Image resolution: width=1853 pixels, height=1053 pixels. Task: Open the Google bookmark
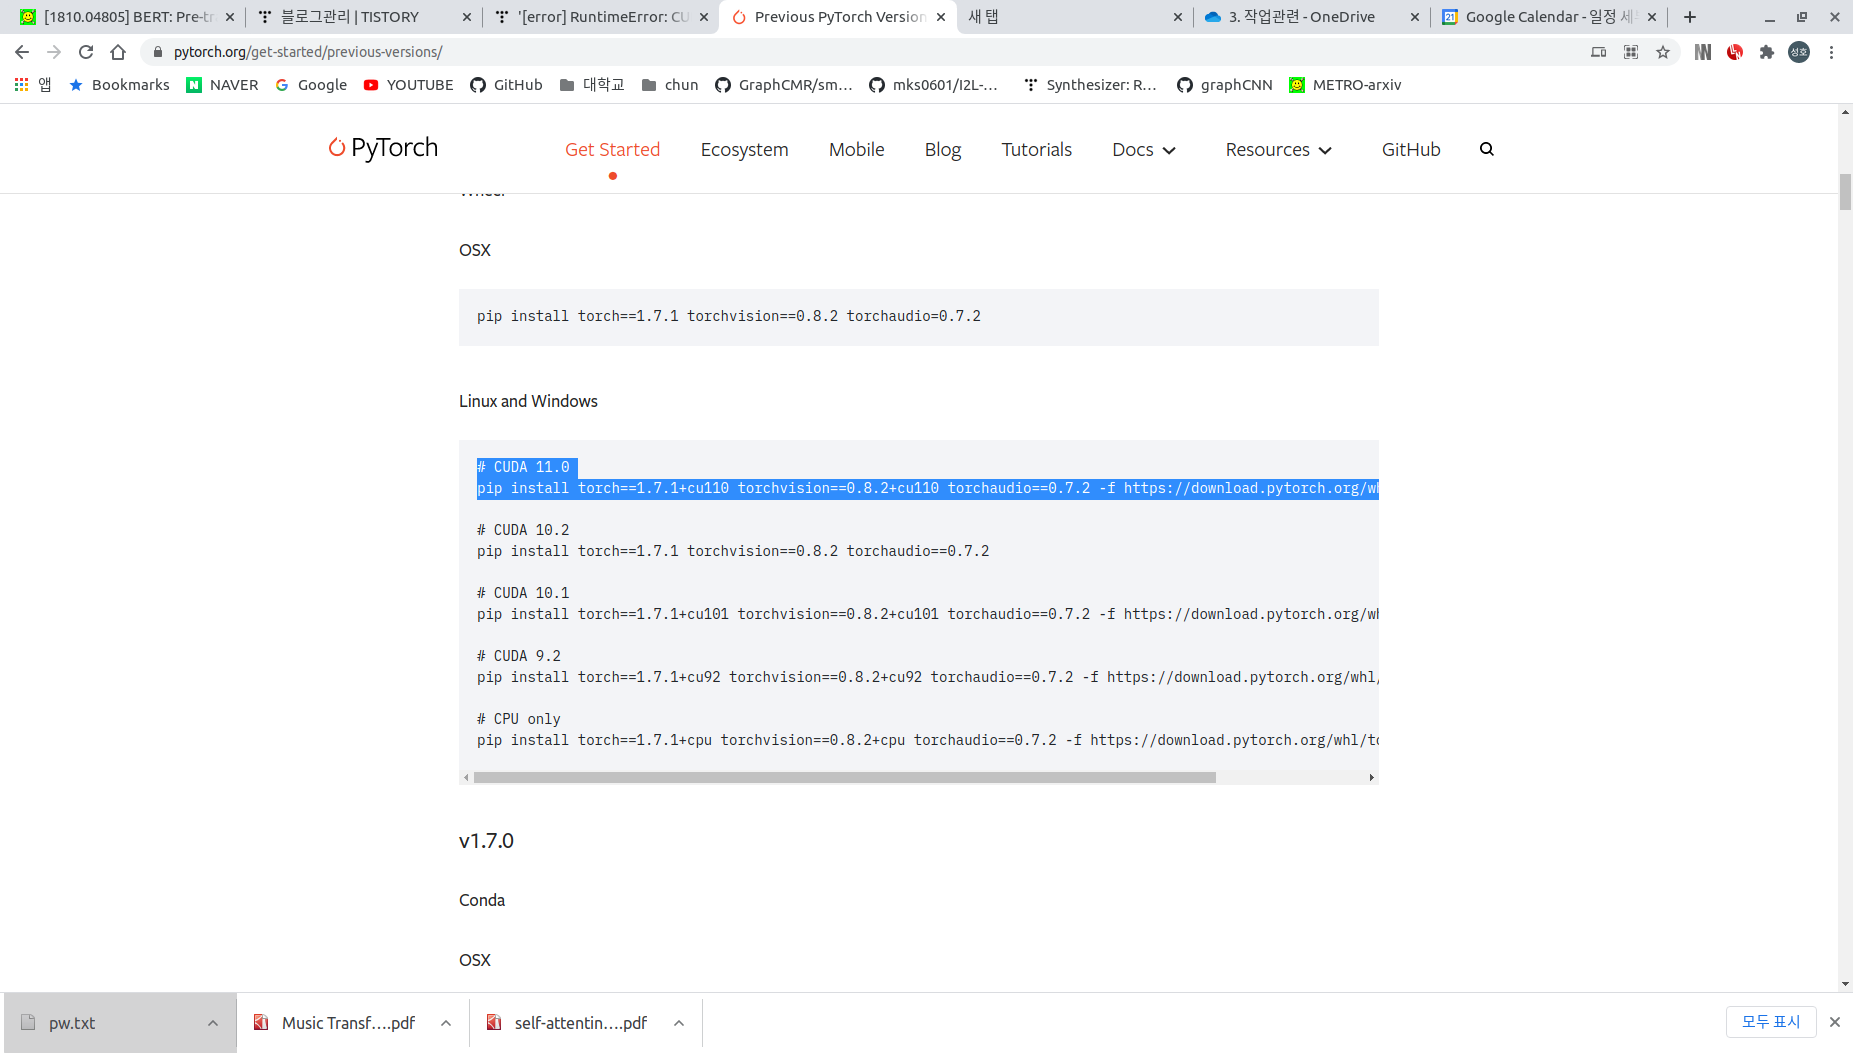pos(311,85)
